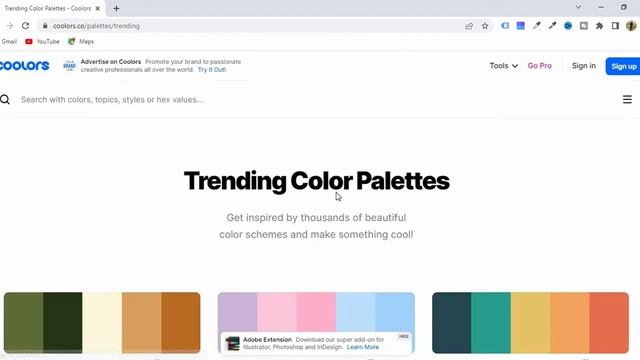Click the dark slate teal swatch
Image resolution: width=640 pixels, height=360 pixels.
451,323
